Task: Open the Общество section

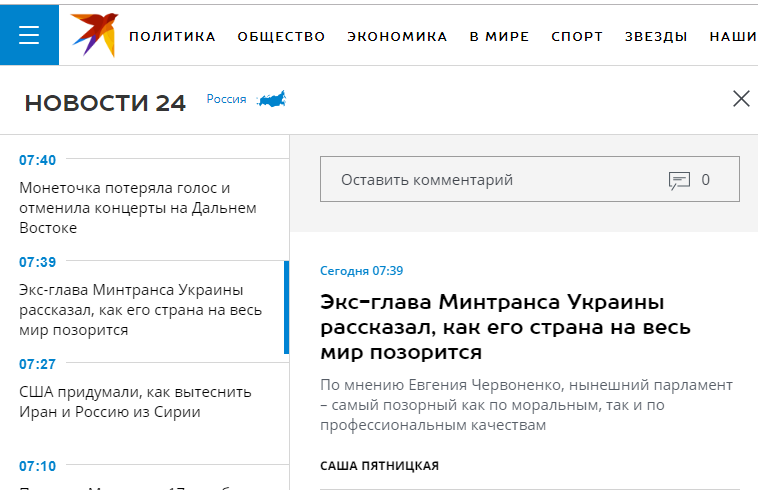Action: tap(281, 37)
